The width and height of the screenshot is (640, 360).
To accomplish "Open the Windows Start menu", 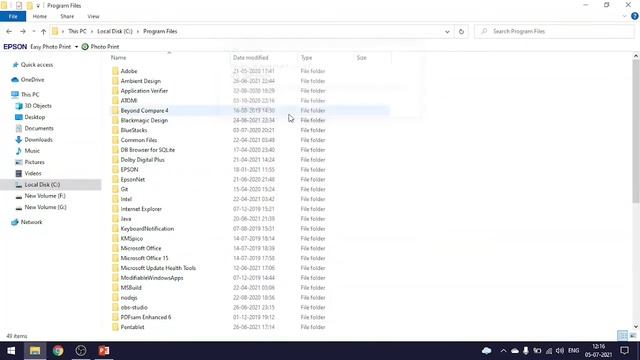I will point(11,351).
